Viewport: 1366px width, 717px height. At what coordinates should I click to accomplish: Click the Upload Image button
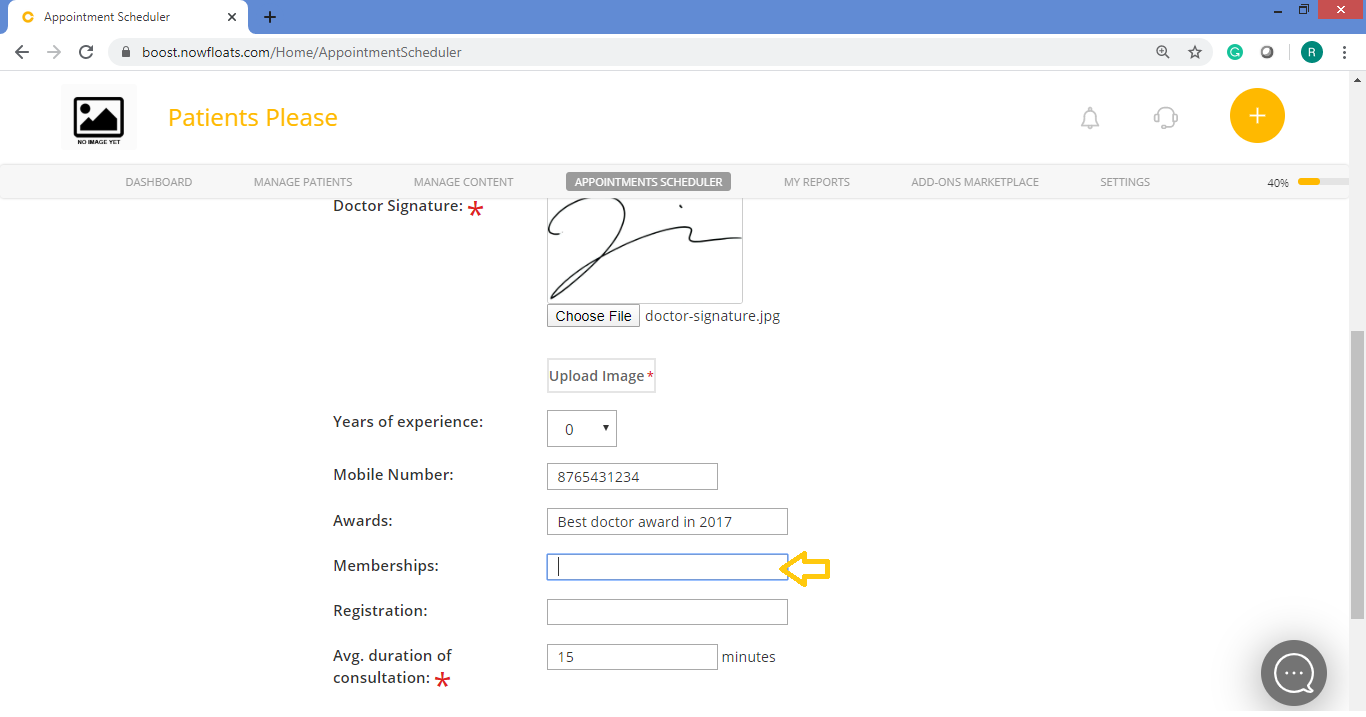(601, 376)
